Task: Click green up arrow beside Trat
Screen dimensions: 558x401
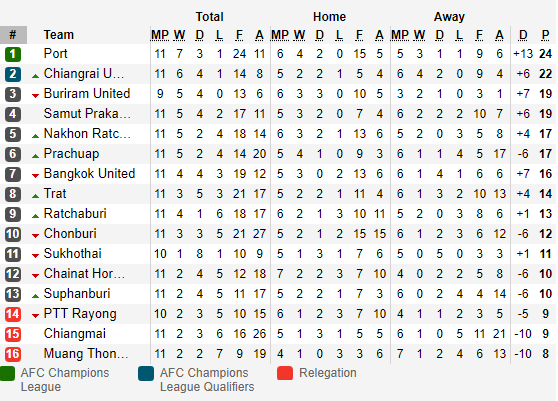Action: [x=35, y=196]
